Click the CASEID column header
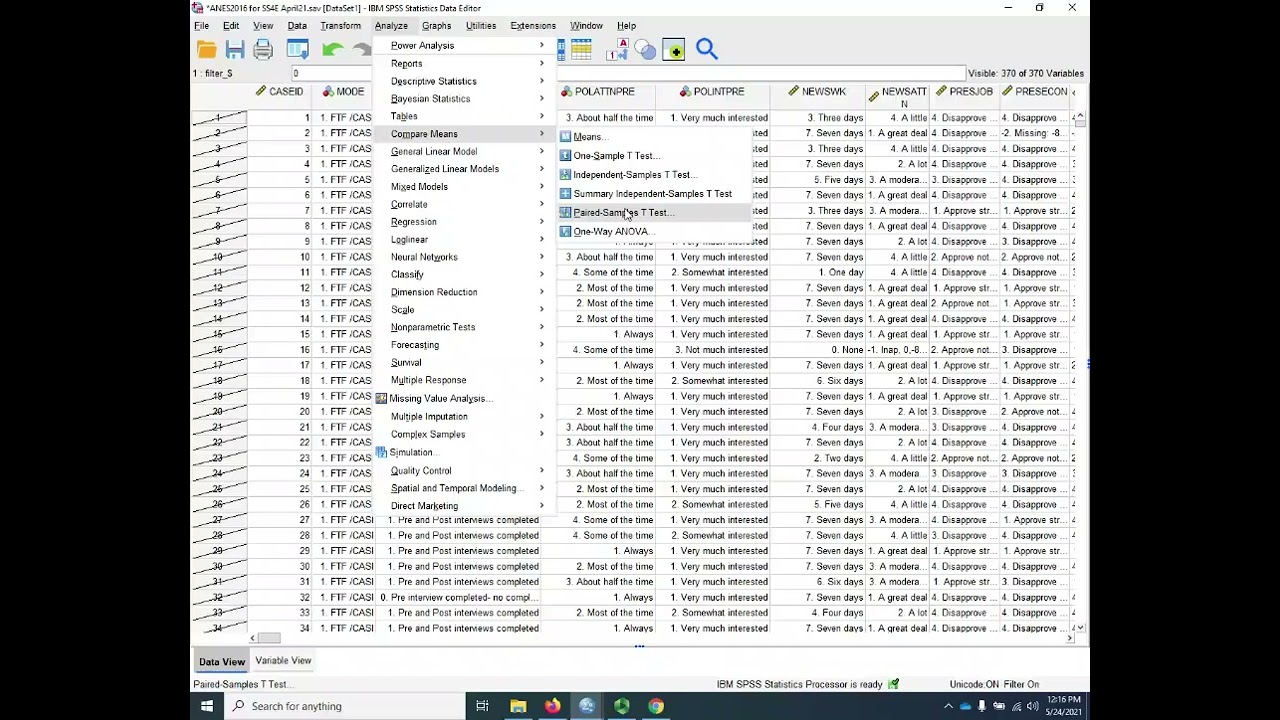 tap(279, 92)
